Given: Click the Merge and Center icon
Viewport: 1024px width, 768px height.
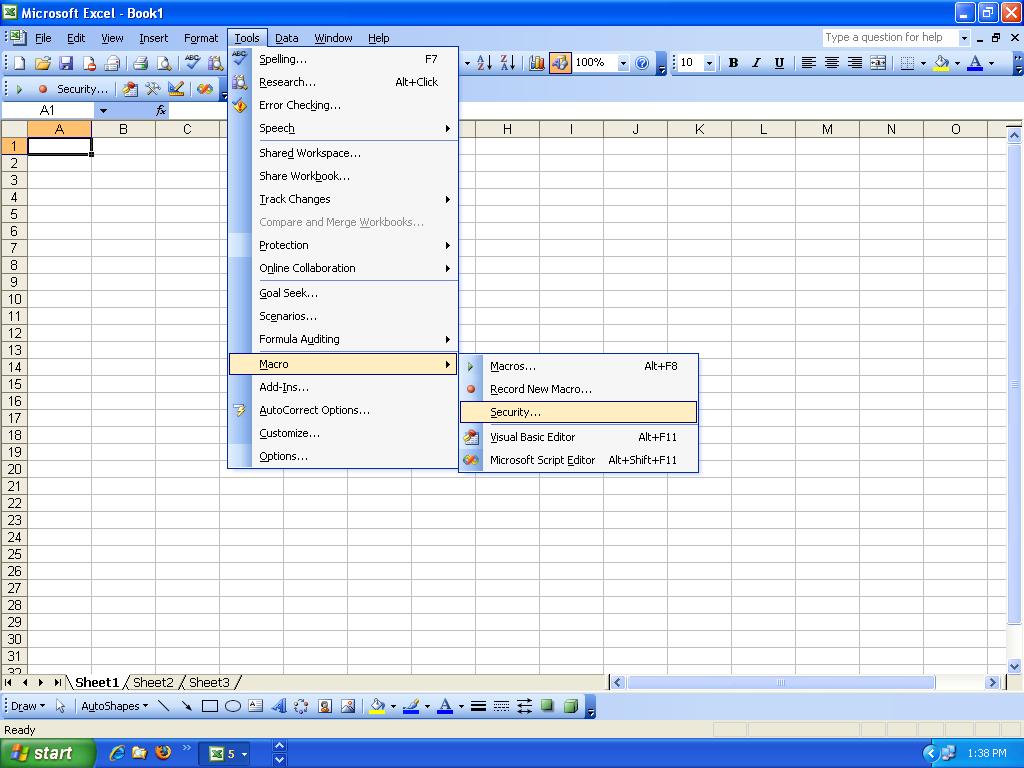Looking at the screenshot, I should [x=878, y=63].
